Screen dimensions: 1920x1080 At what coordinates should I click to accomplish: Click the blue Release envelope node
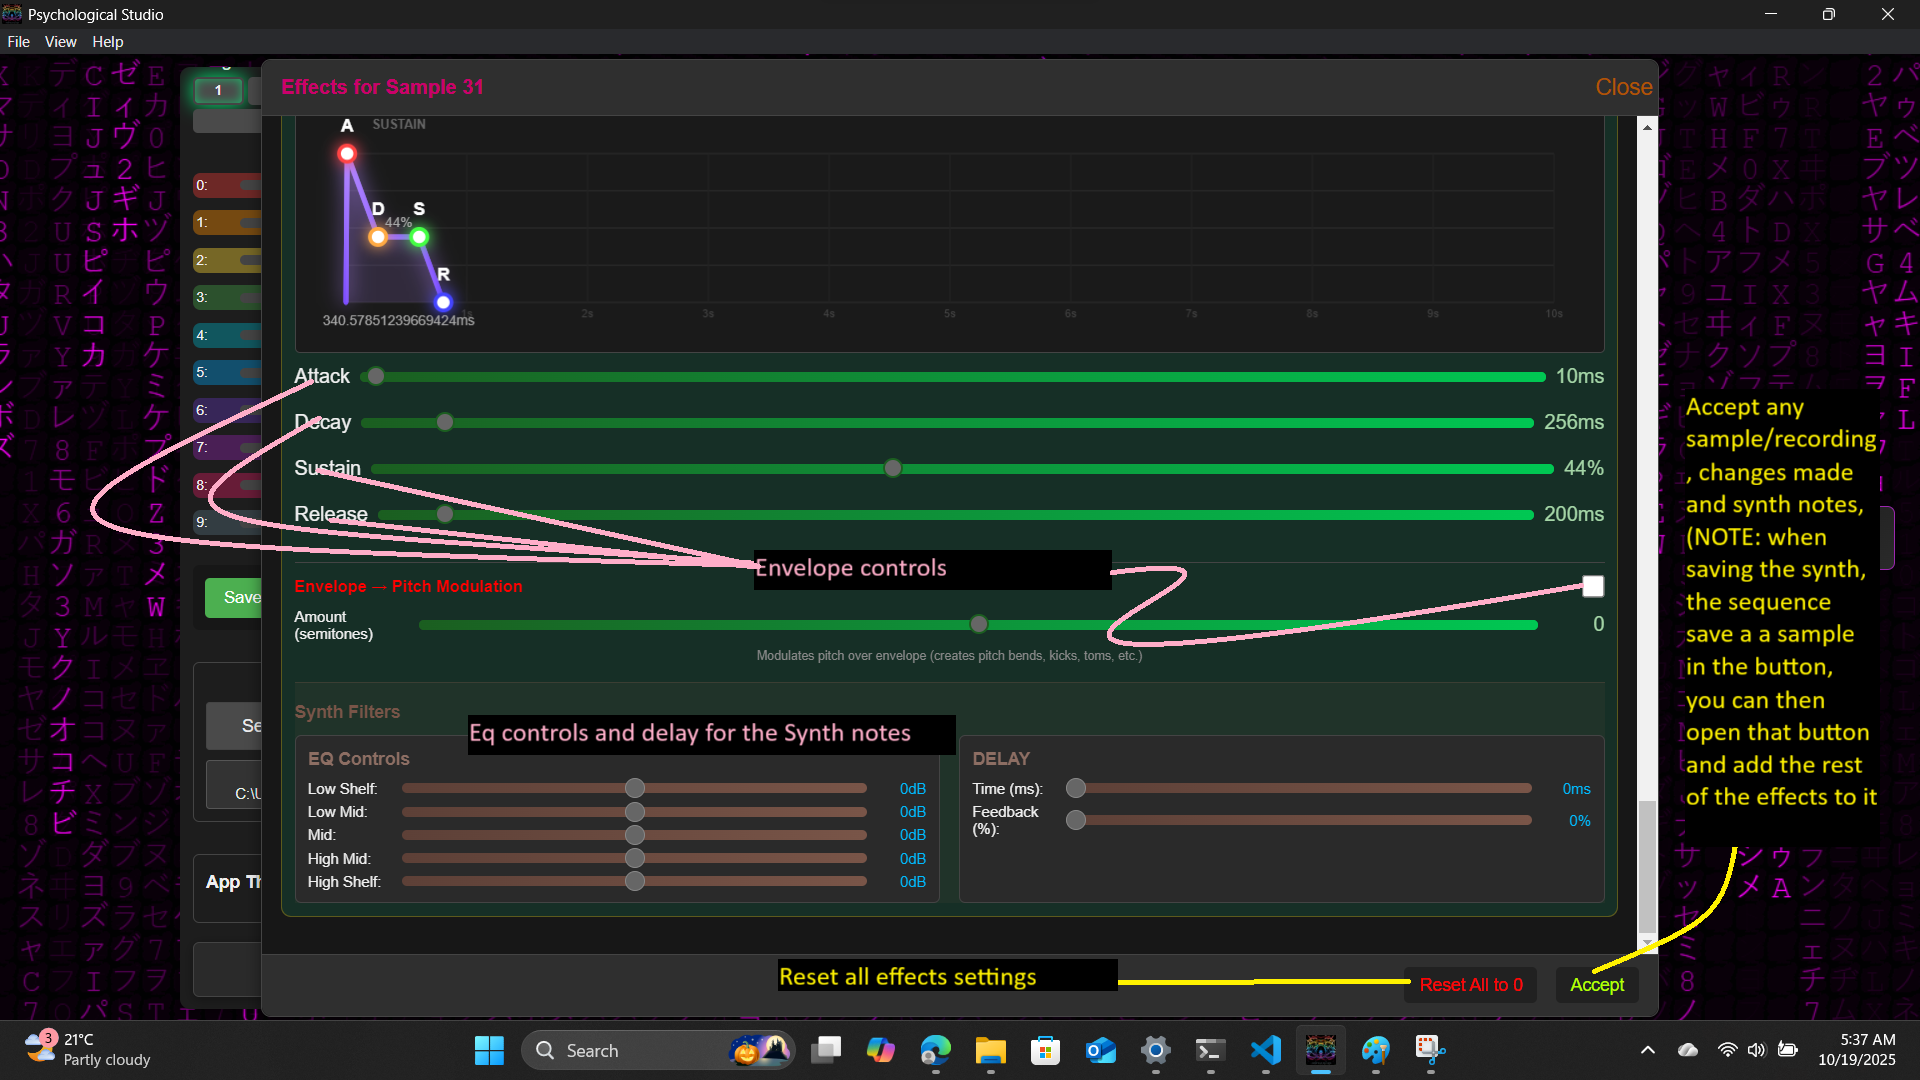point(443,302)
